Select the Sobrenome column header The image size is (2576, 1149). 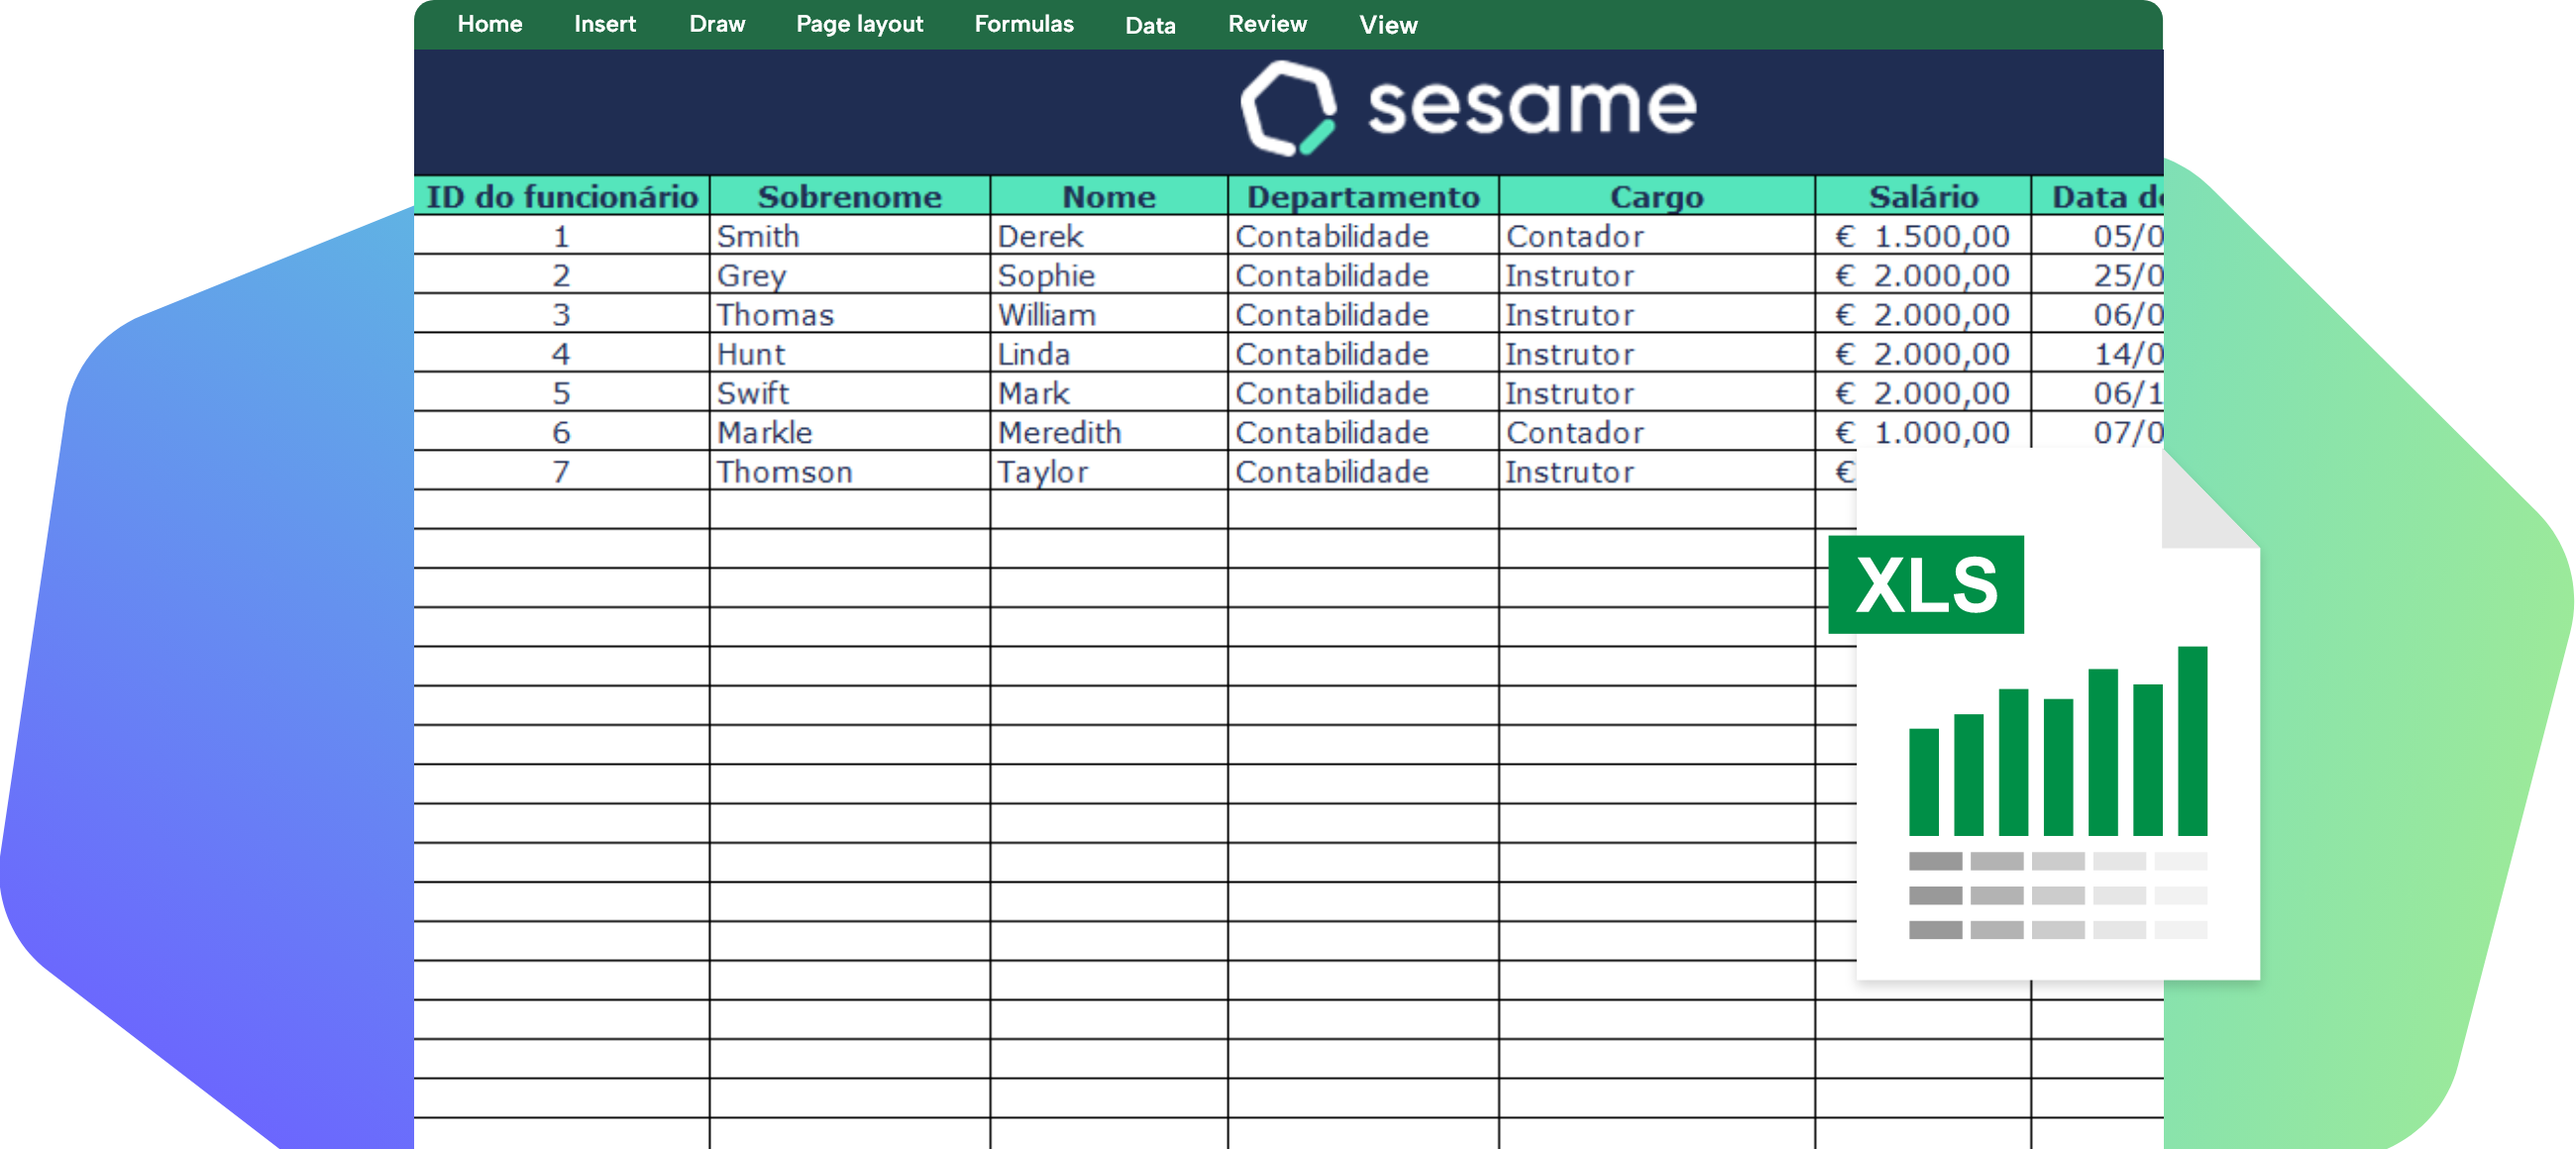pos(850,196)
